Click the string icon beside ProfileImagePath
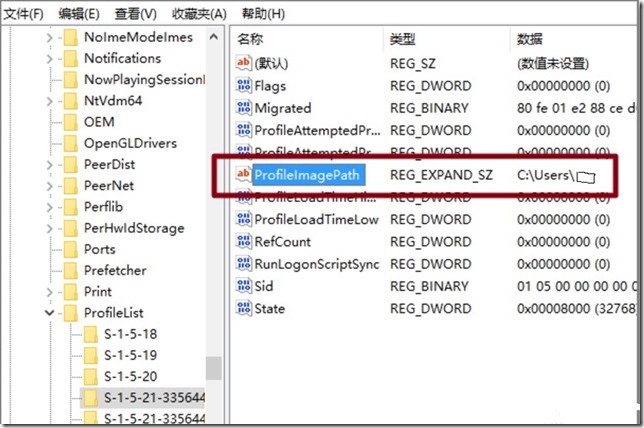This screenshot has width=644, height=428. pyautogui.click(x=242, y=175)
